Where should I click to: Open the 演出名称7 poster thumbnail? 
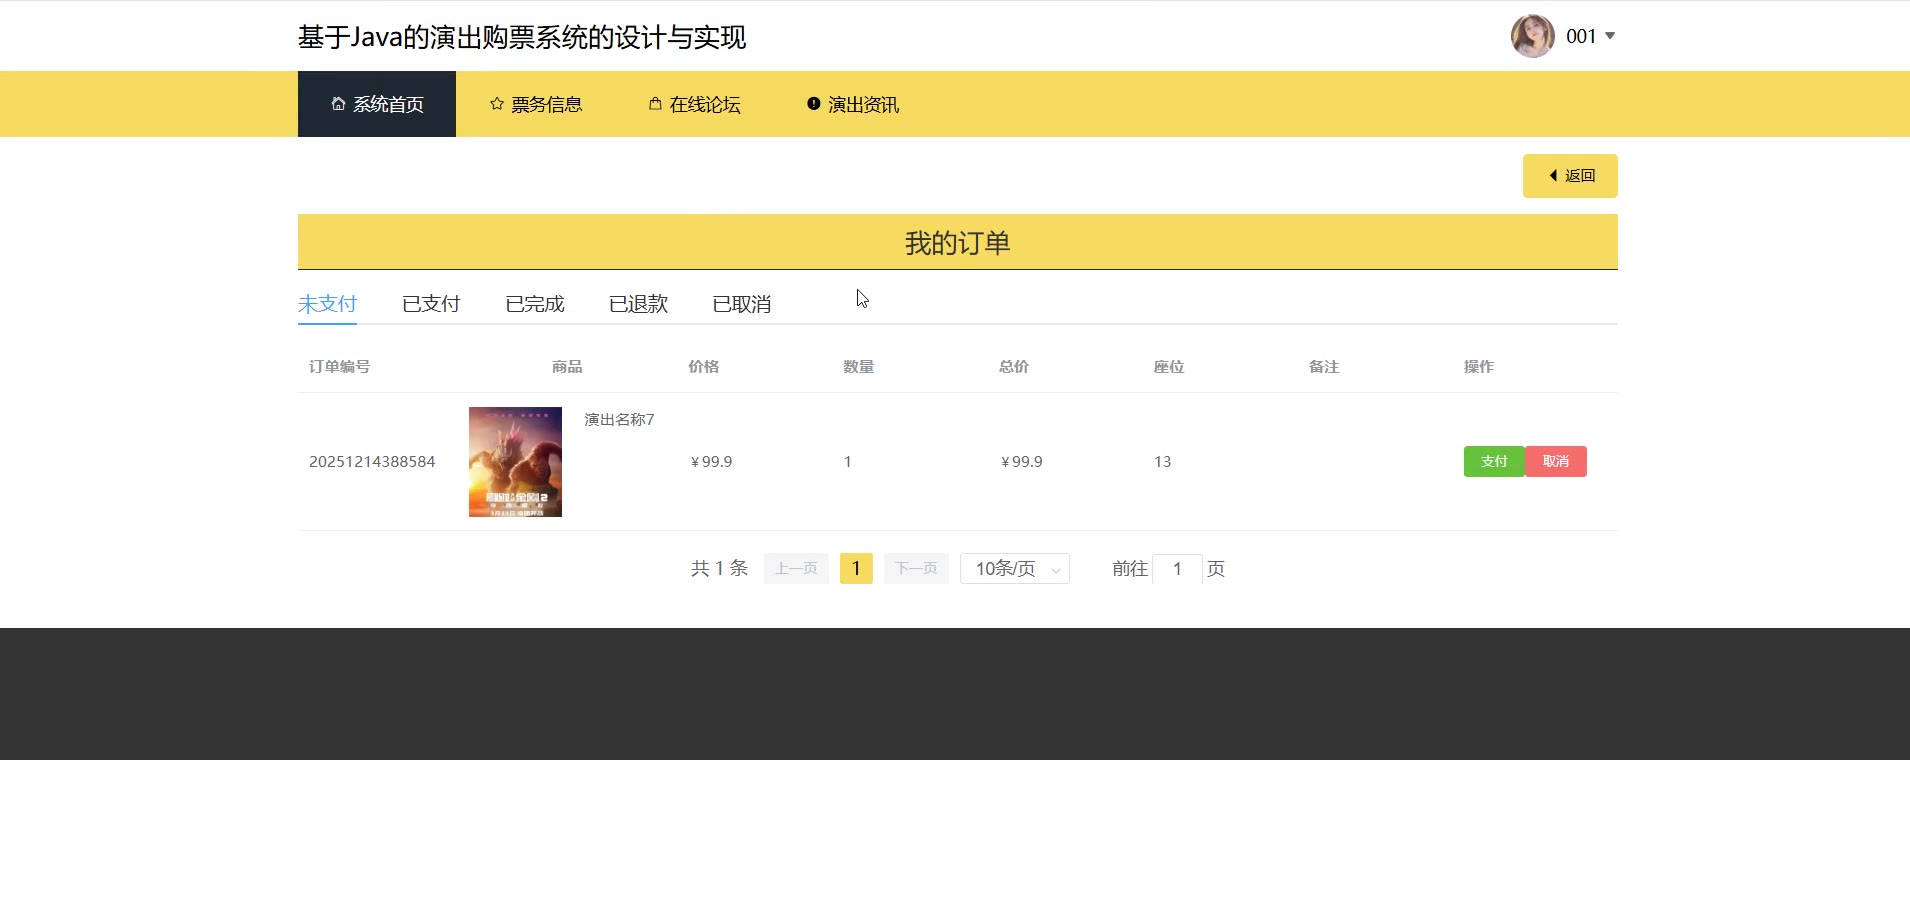tap(515, 462)
